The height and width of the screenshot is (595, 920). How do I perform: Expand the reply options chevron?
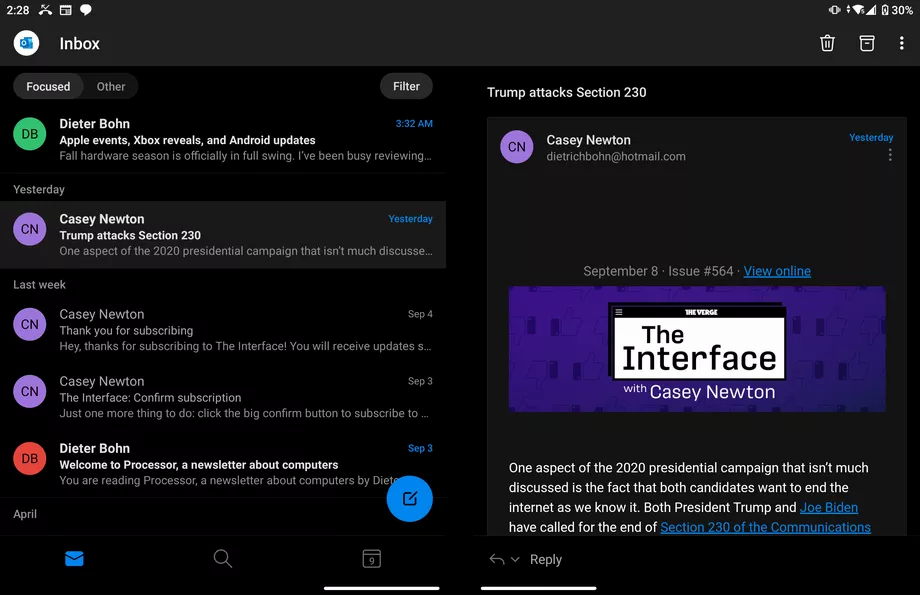coord(515,559)
